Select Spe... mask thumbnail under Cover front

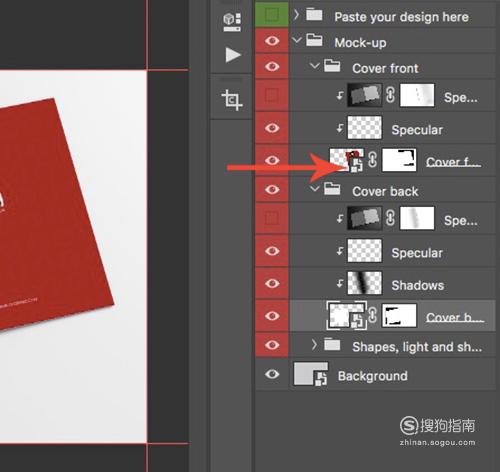(417, 95)
